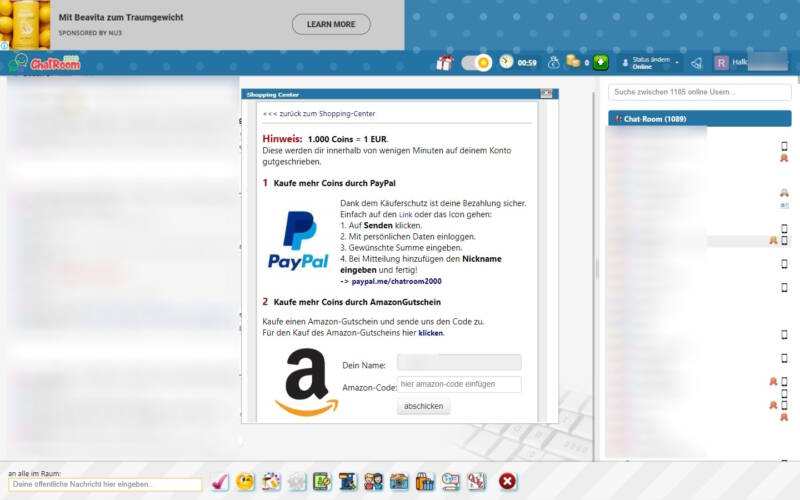Open the shopping bags store icon

coord(424,481)
